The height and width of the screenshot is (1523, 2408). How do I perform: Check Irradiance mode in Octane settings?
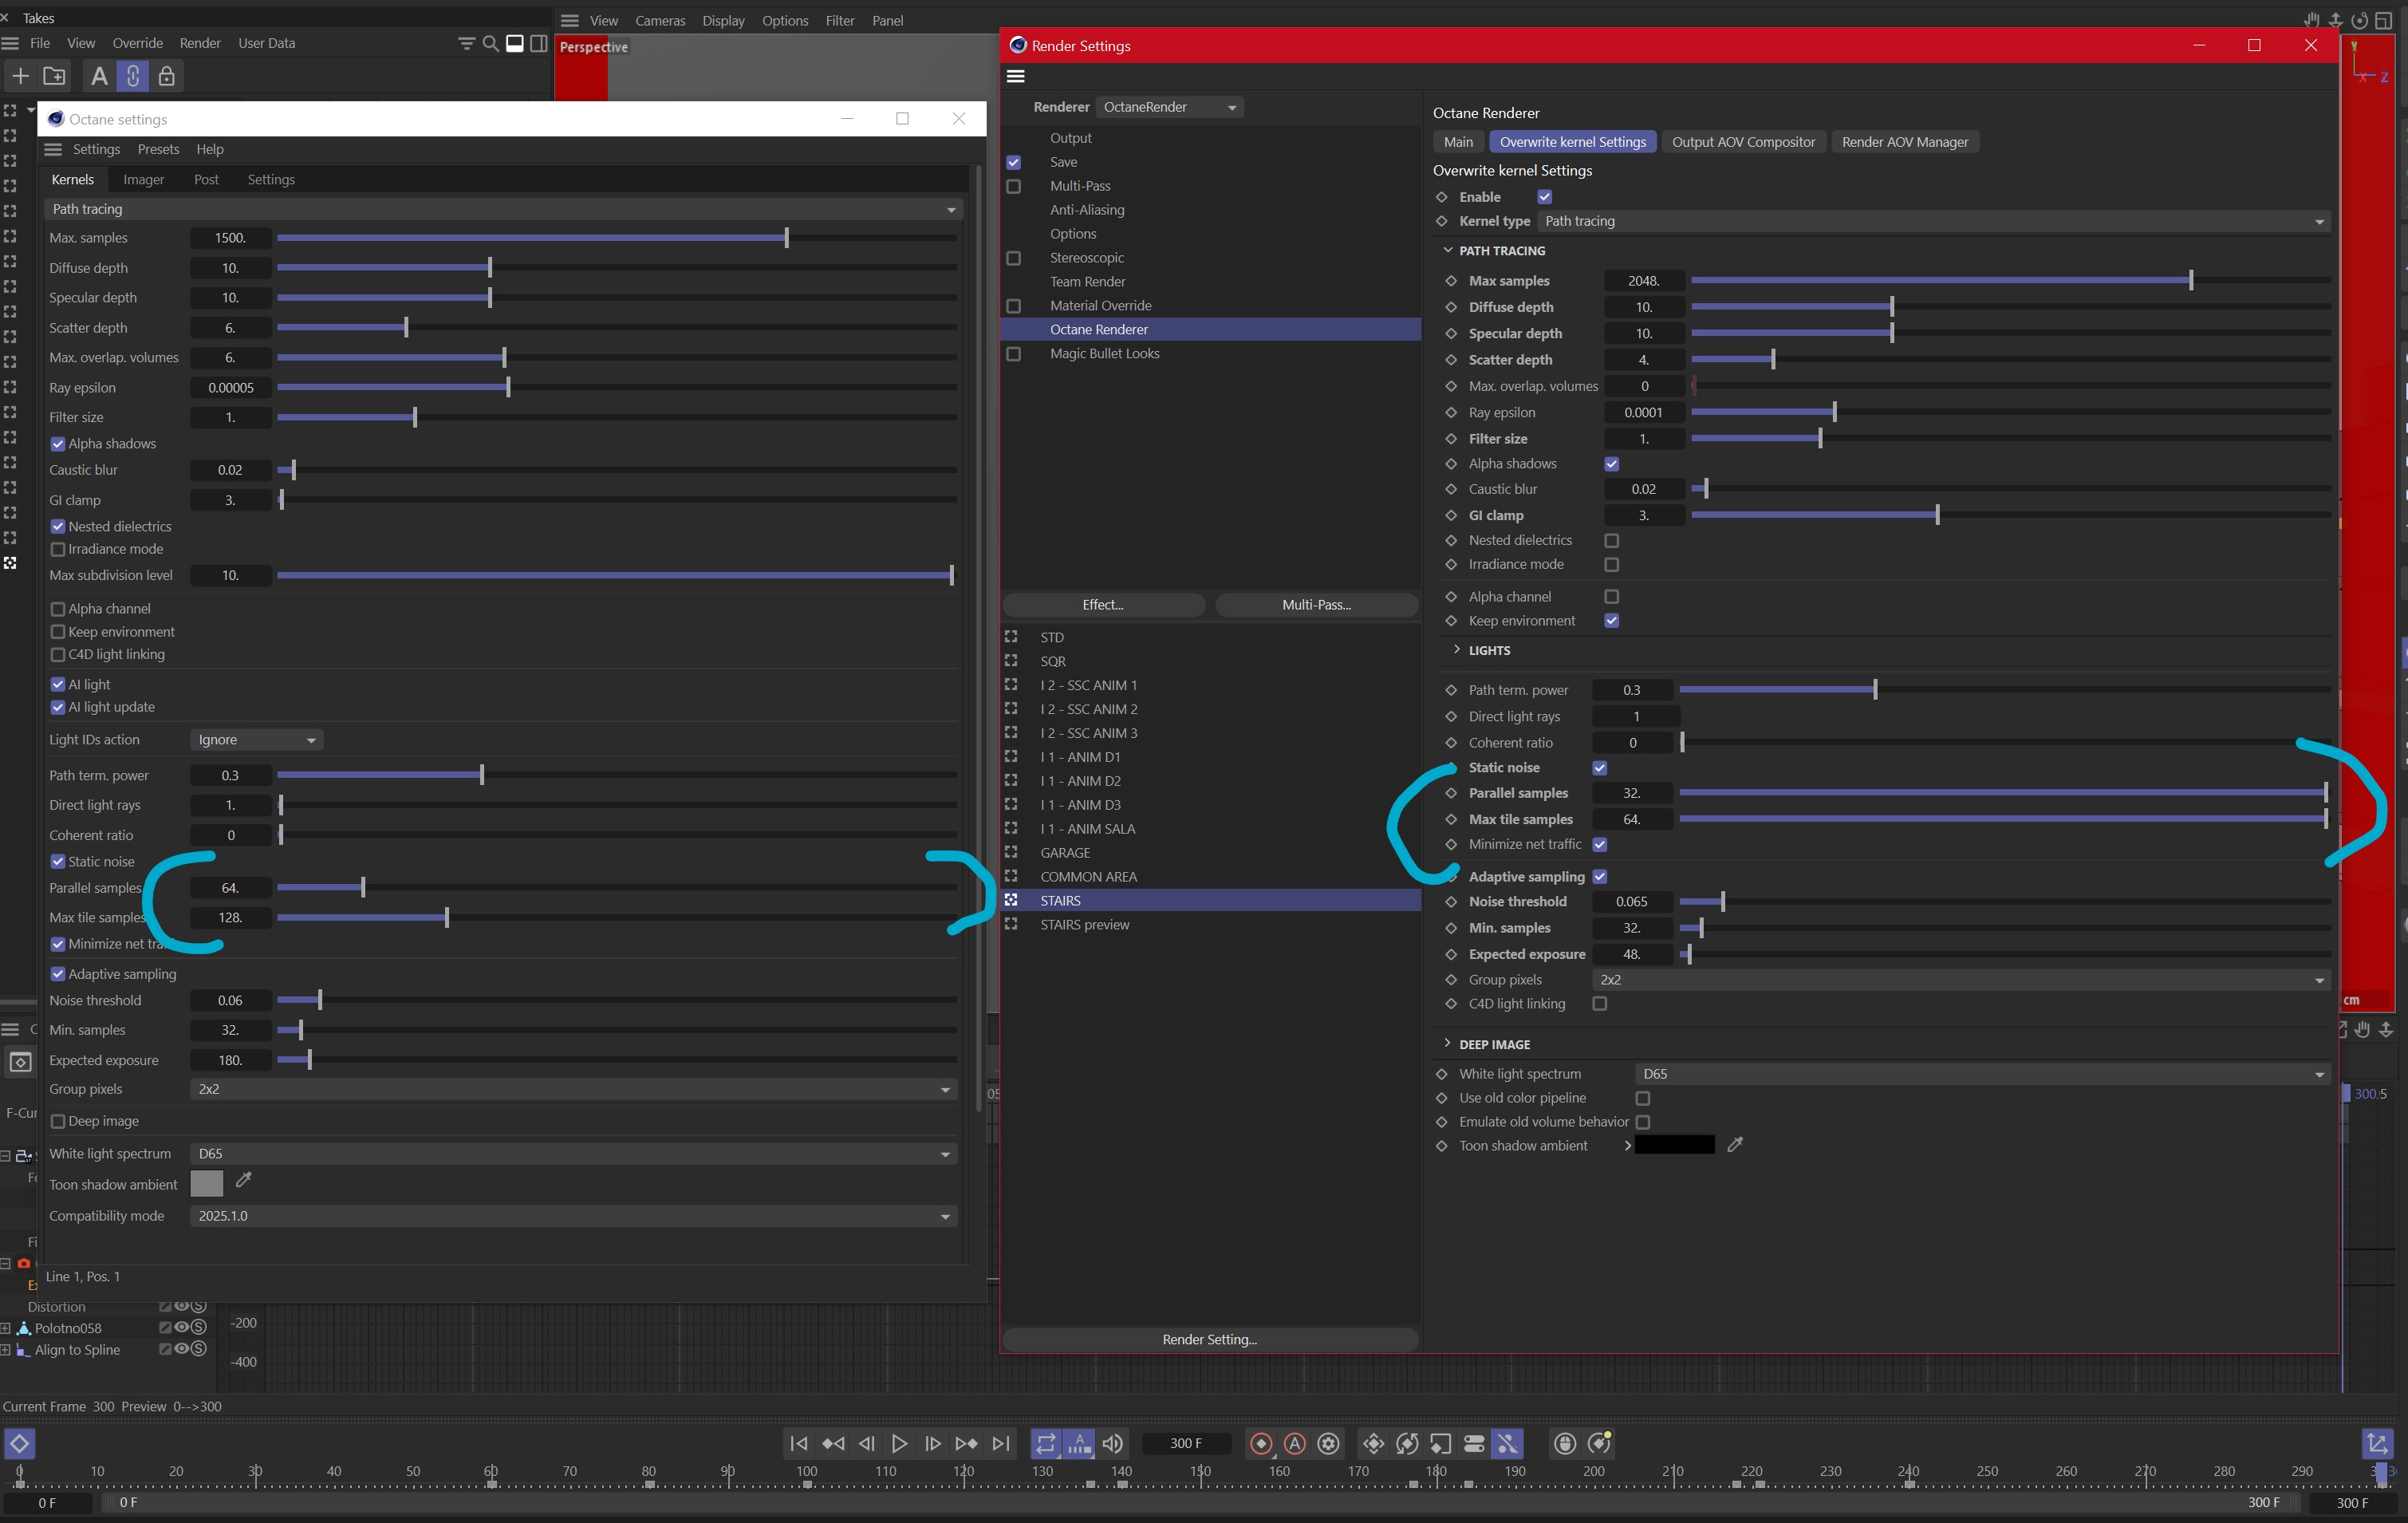pyautogui.click(x=58, y=549)
